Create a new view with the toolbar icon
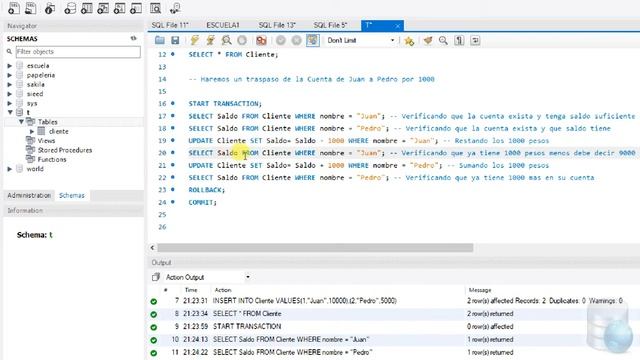 (103, 8)
